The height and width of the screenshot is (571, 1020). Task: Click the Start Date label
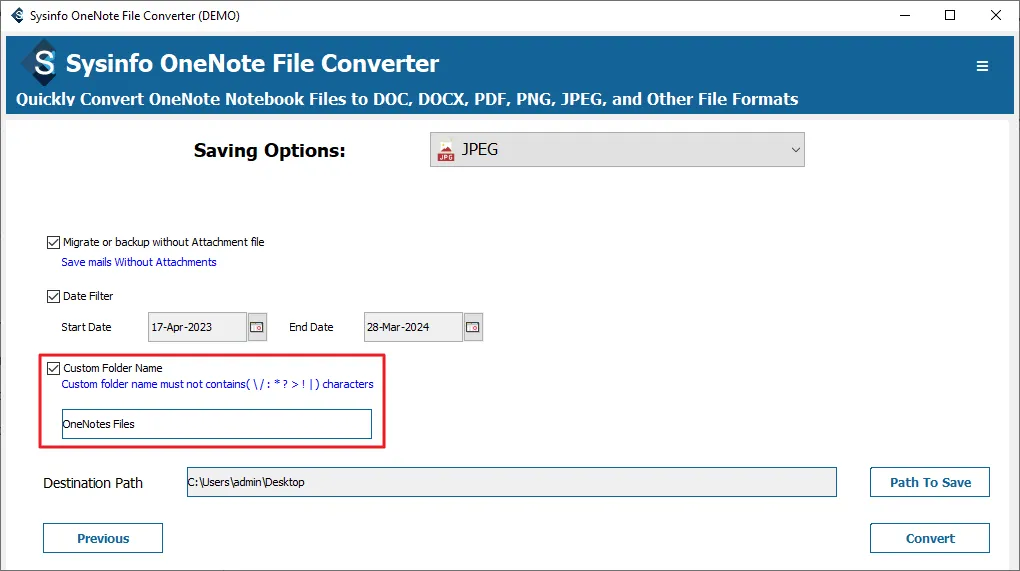(x=87, y=327)
